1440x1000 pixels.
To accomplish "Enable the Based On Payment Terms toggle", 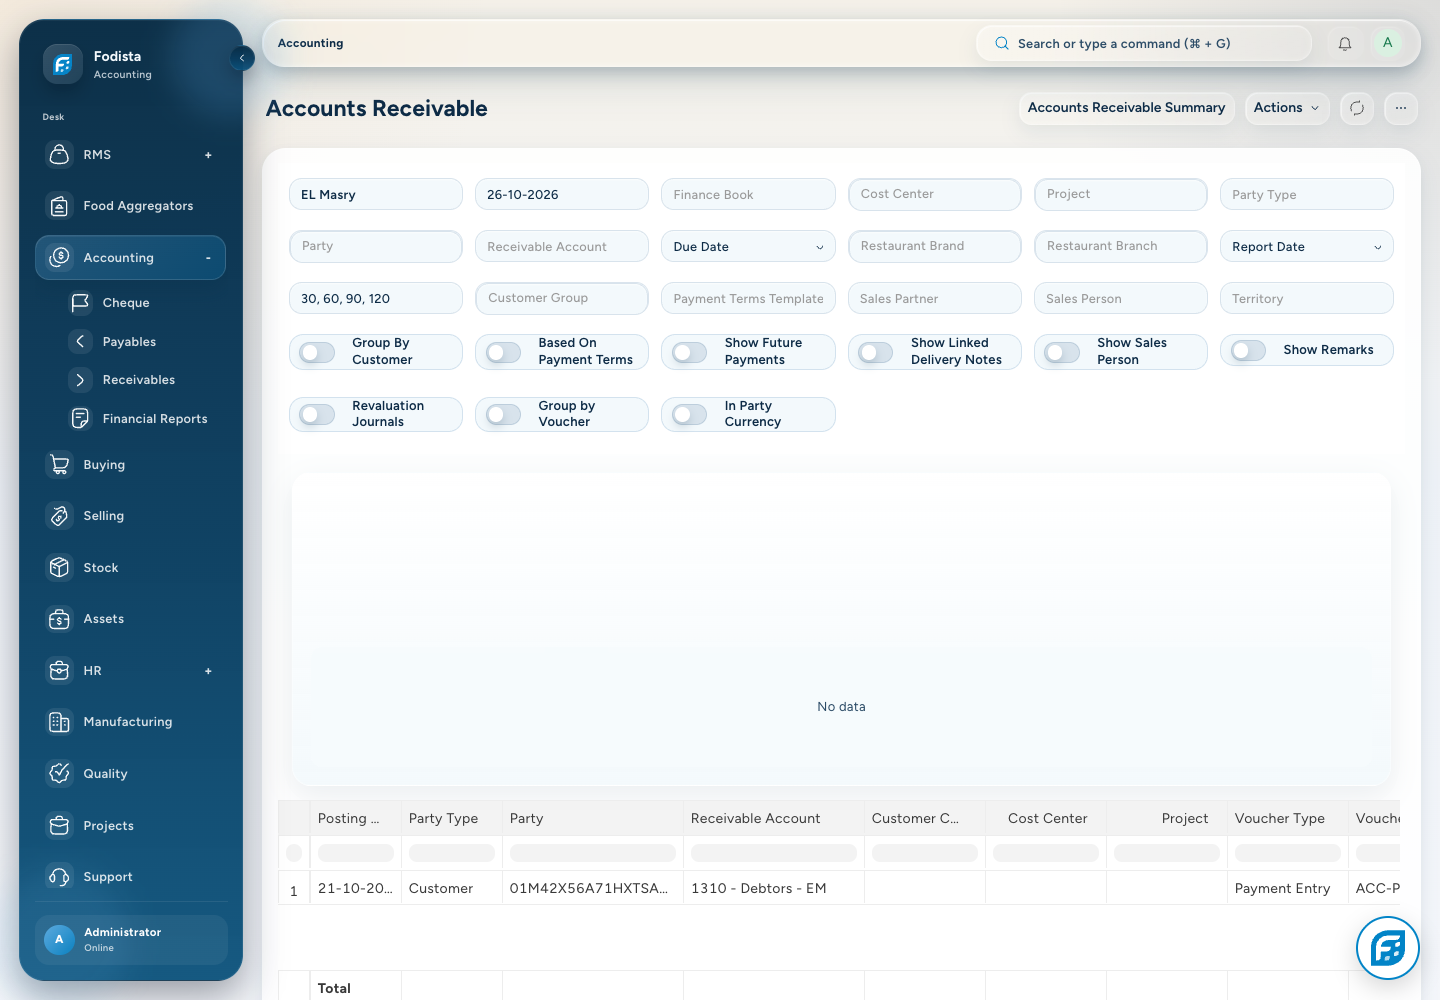I will pyautogui.click(x=504, y=352).
